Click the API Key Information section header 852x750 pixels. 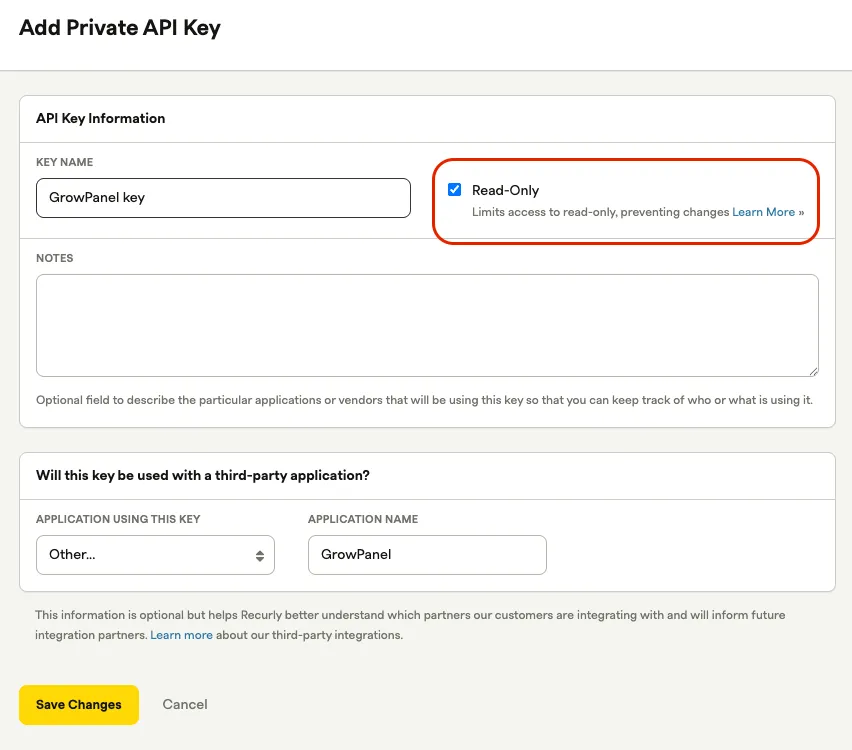[x=100, y=118]
